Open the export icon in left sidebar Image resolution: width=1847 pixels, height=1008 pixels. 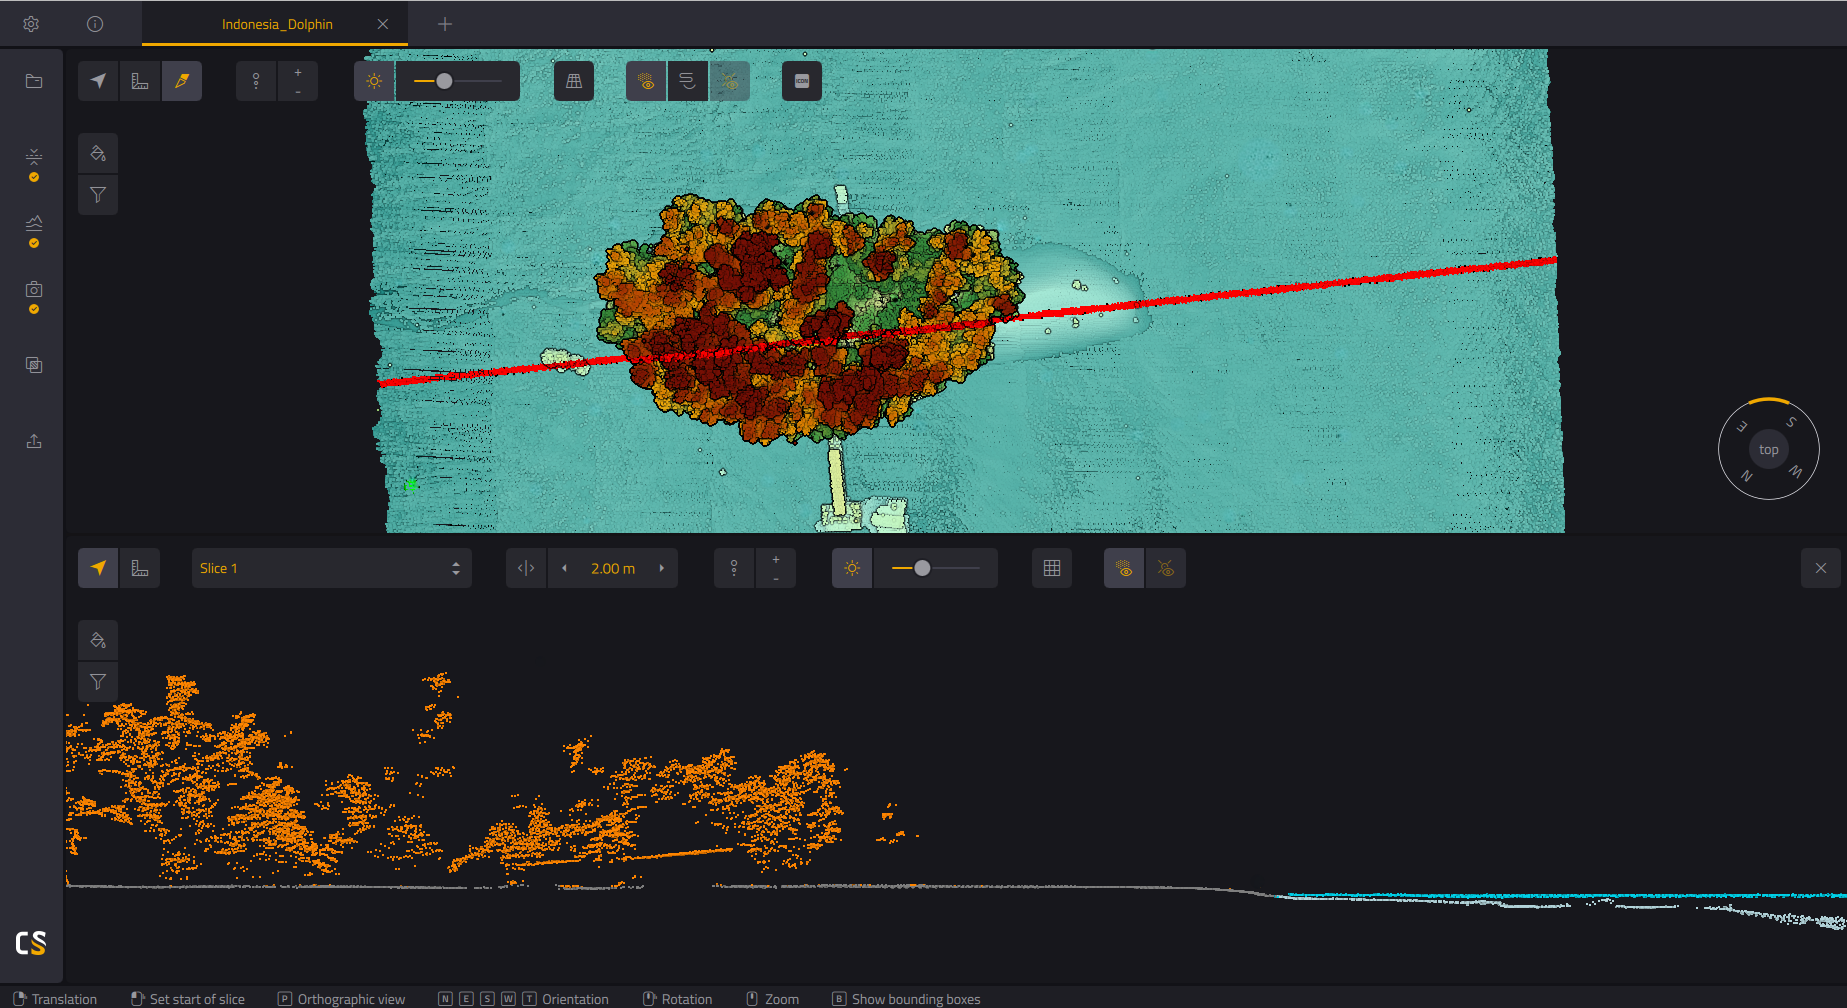pyautogui.click(x=34, y=441)
